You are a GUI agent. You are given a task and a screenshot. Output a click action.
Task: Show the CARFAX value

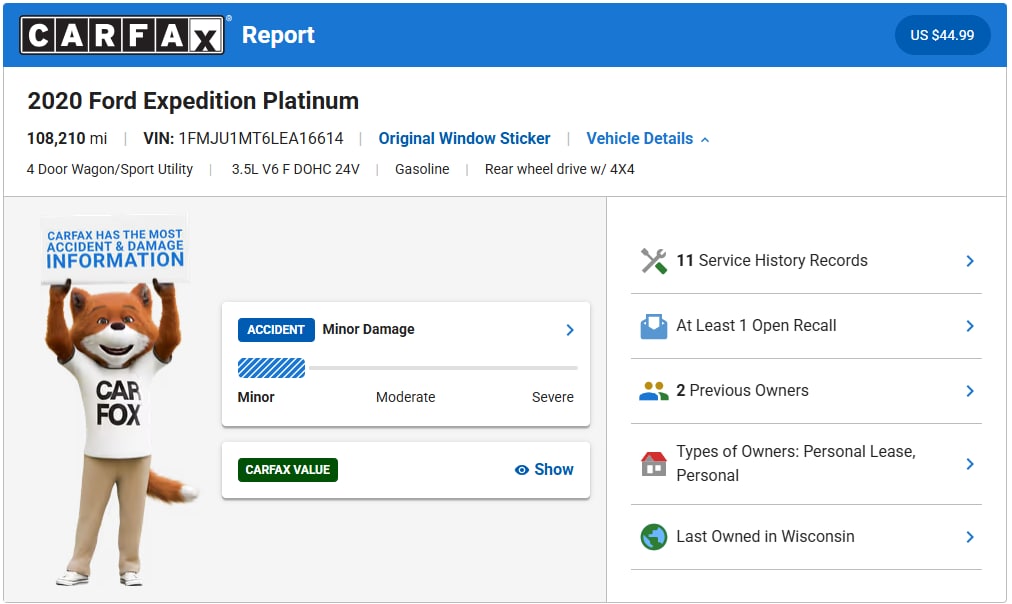pos(544,470)
